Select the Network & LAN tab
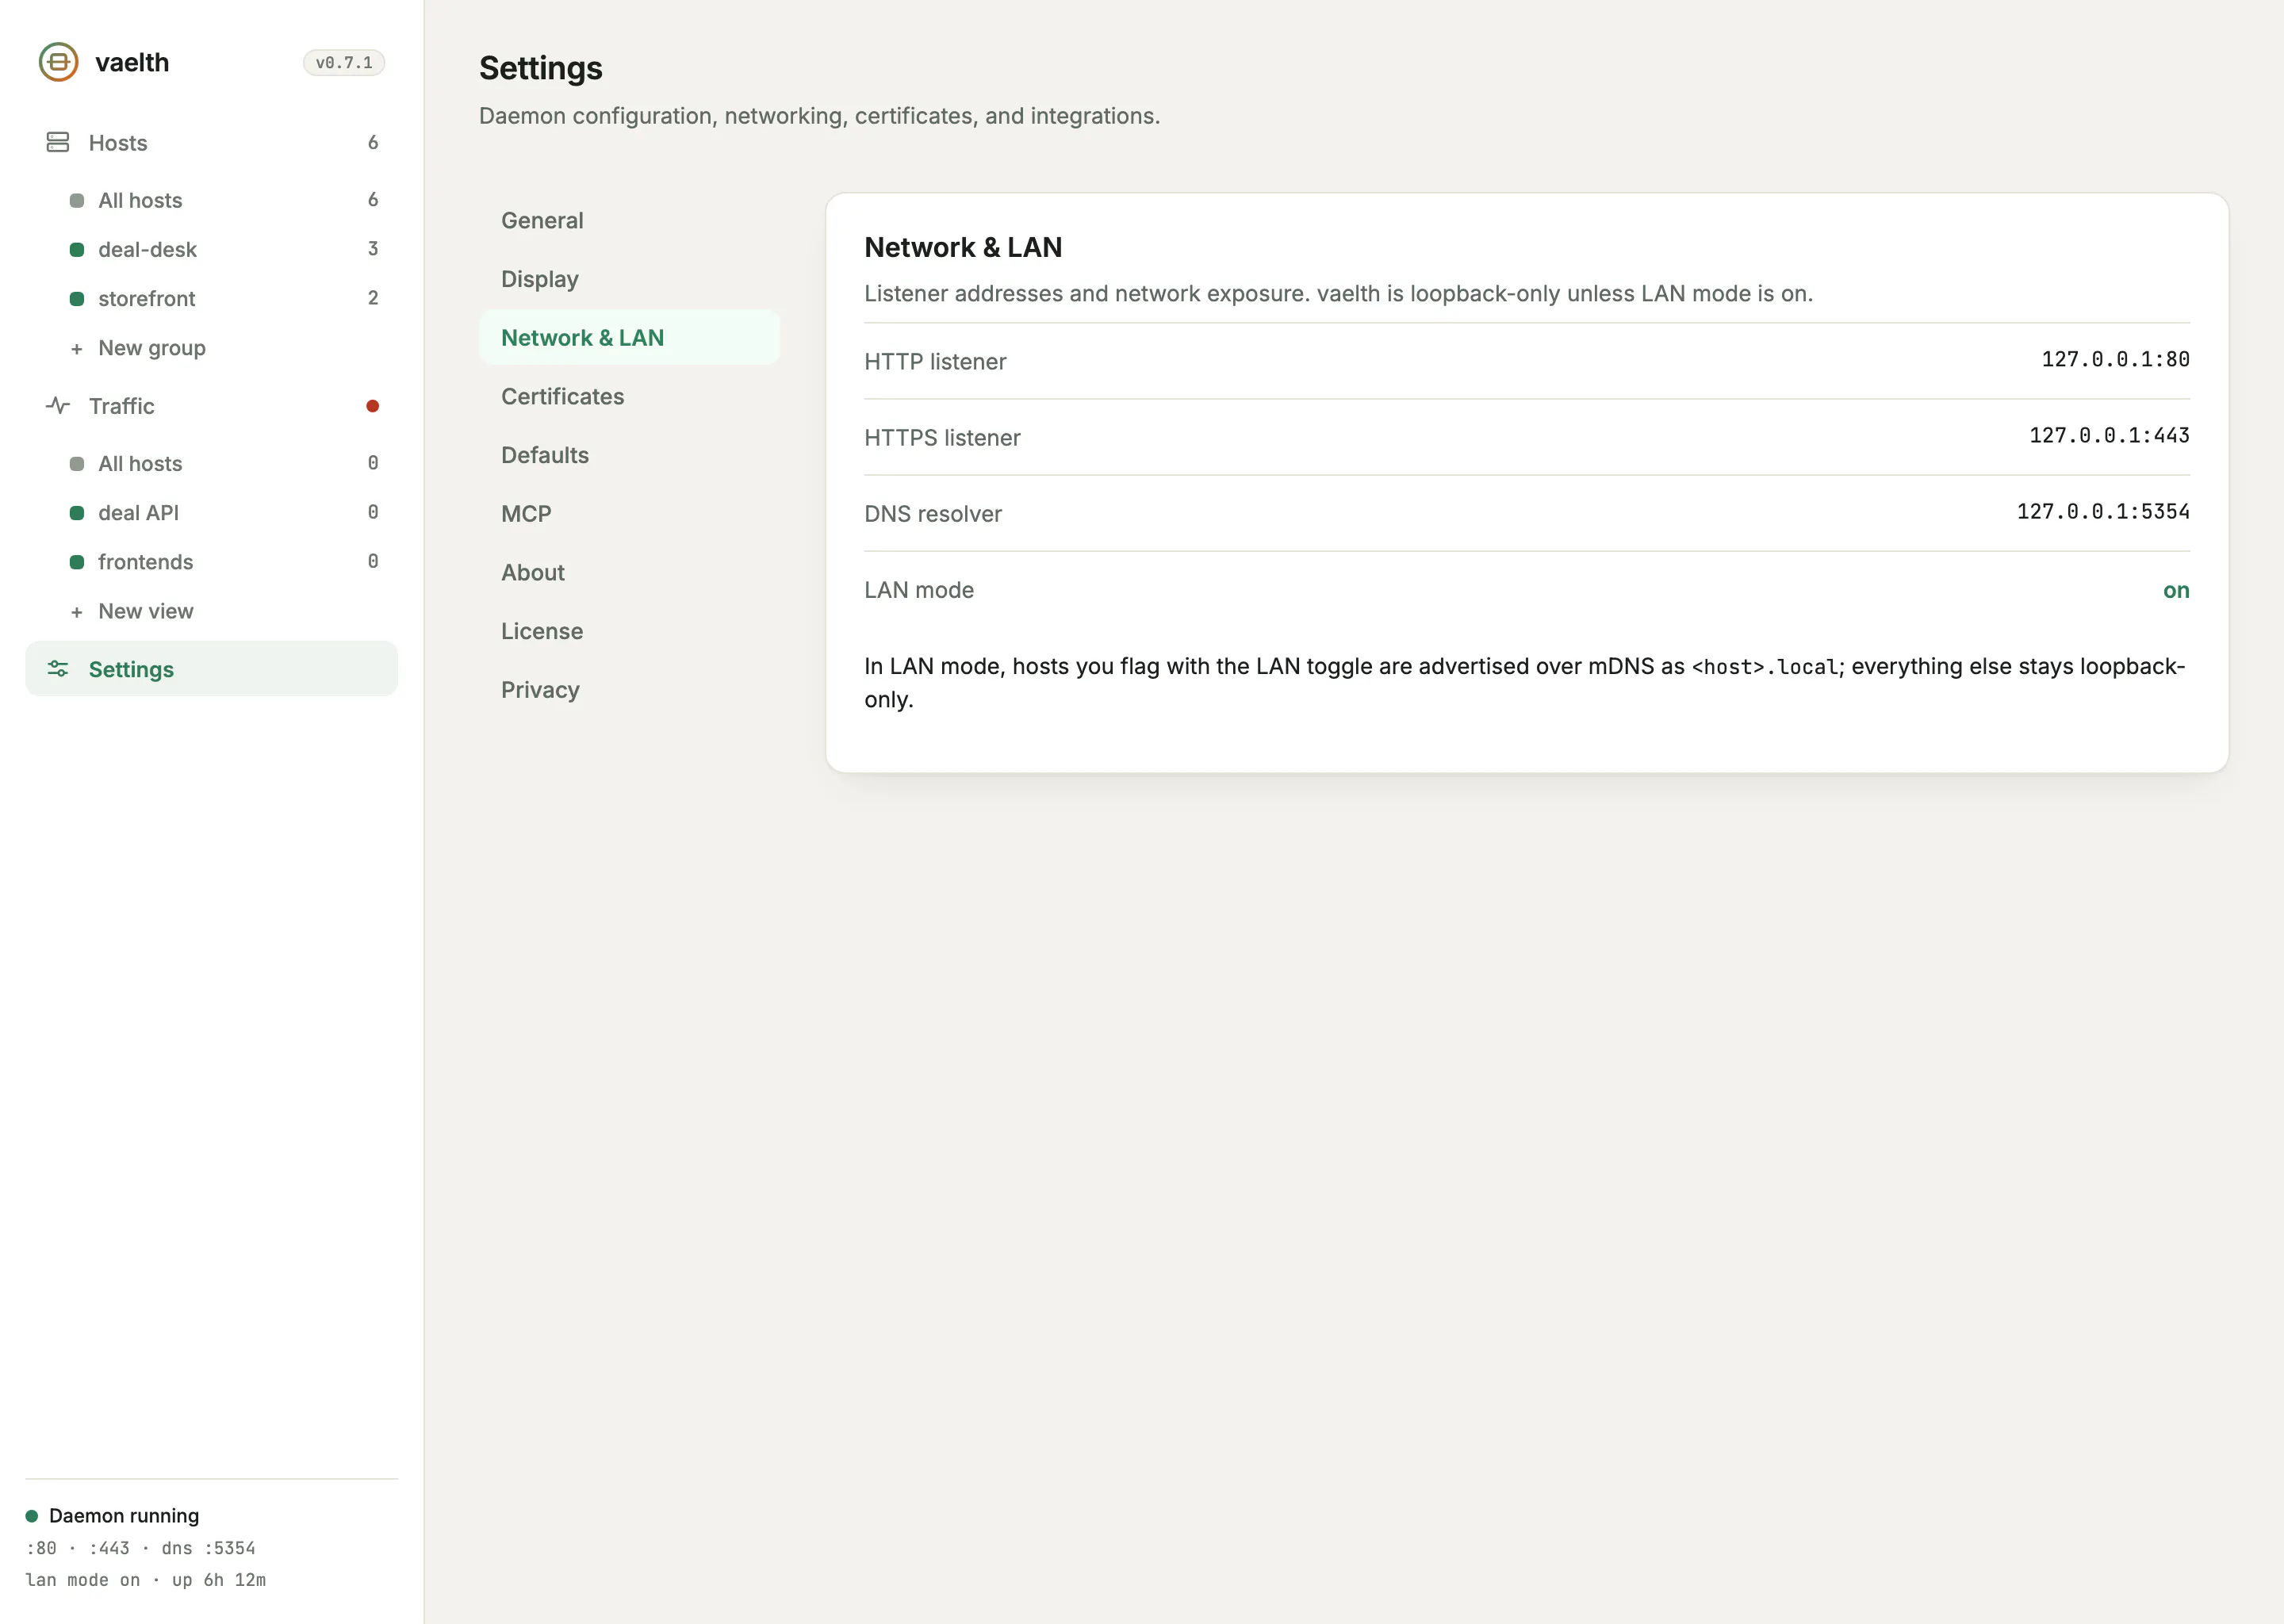The height and width of the screenshot is (1624, 2284). (x=629, y=337)
